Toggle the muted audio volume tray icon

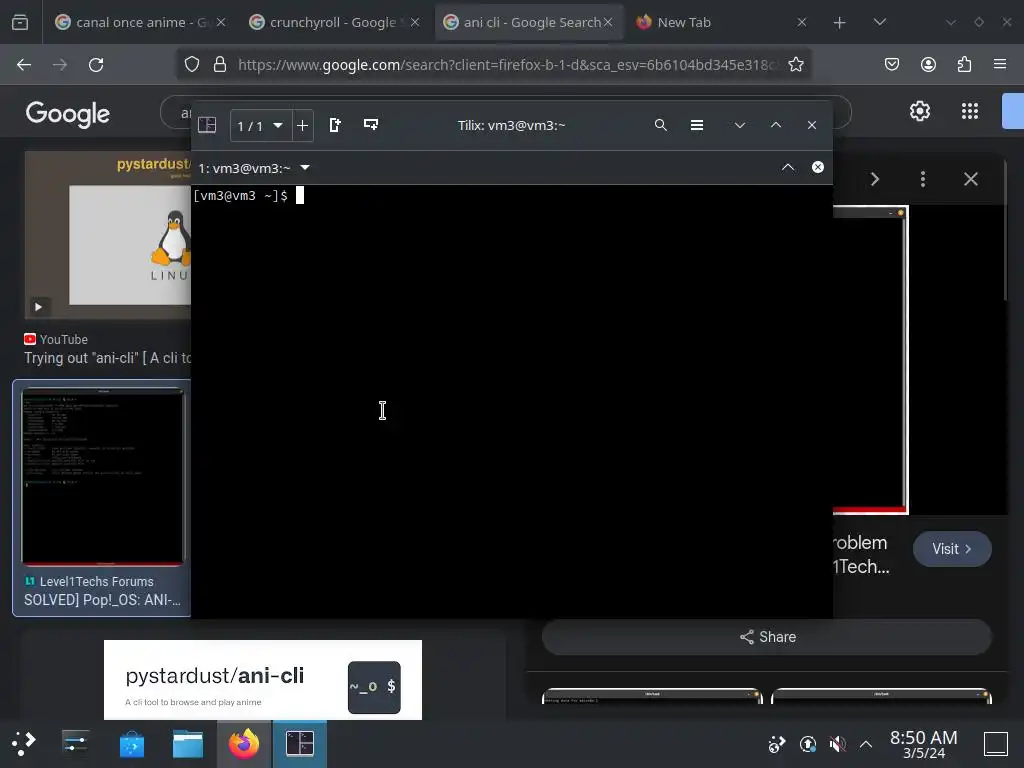pyautogui.click(x=837, y=744)
